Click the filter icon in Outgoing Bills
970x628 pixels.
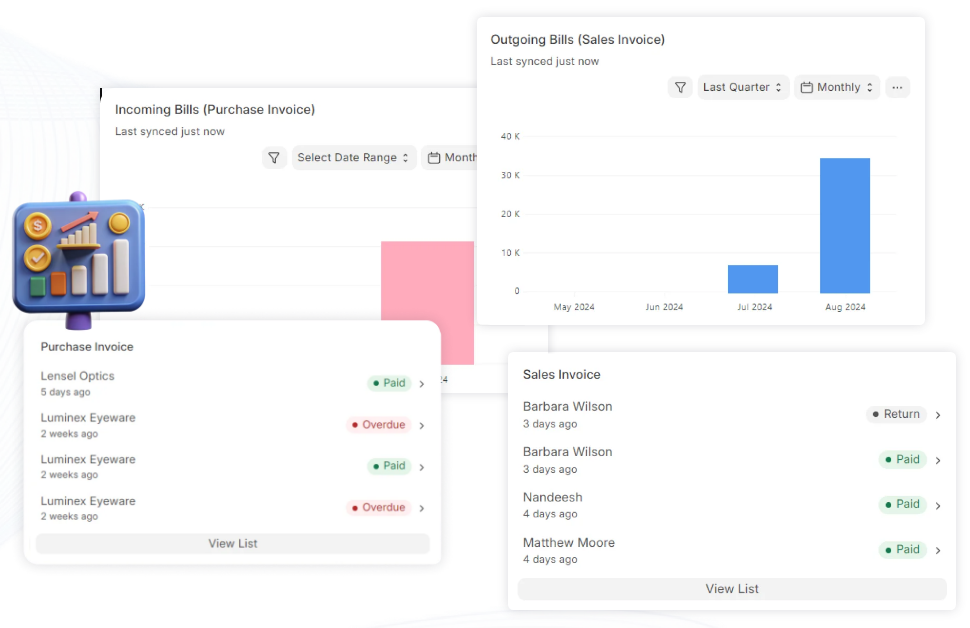(x=680, y=87)
